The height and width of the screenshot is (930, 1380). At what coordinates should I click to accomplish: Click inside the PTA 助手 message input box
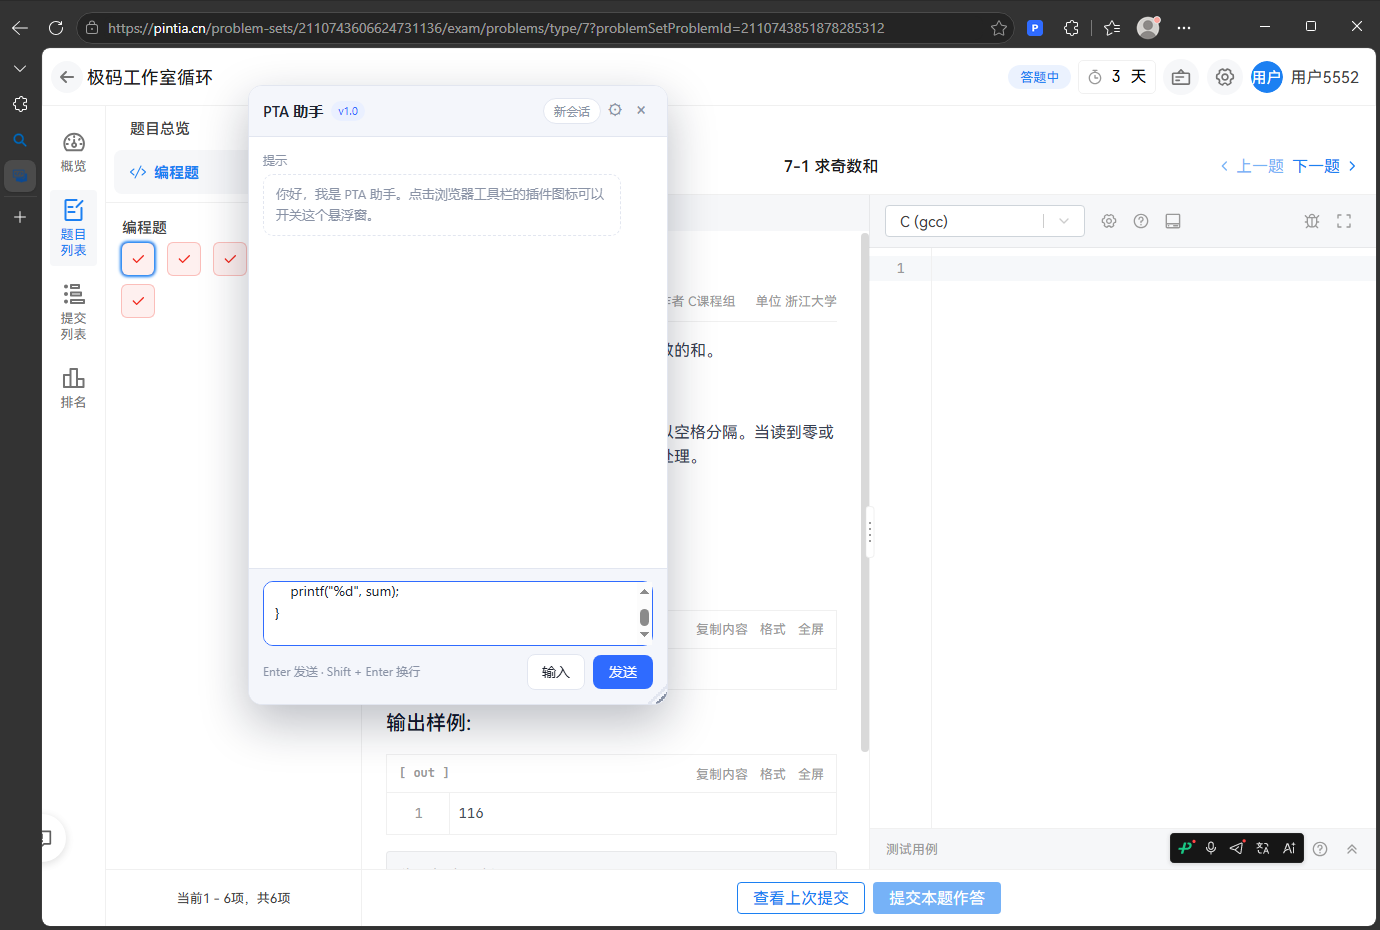pos(458,613)
